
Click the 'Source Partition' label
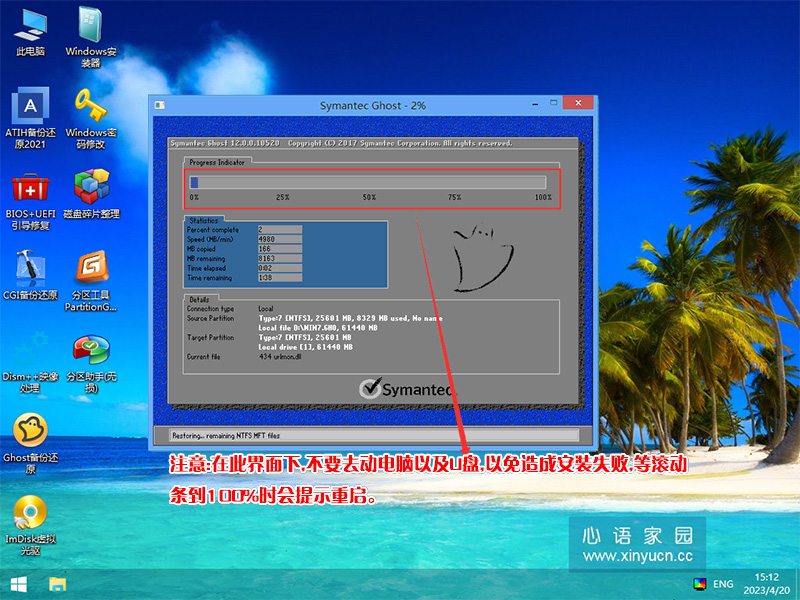[x=210, y=318]
